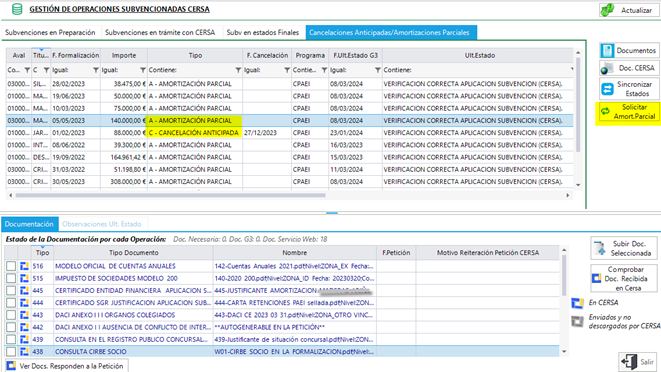Select CONSULTA CIRBE SOCIO document row
Image resolution: width=661 pixels, height=372 pixels.
282,351
